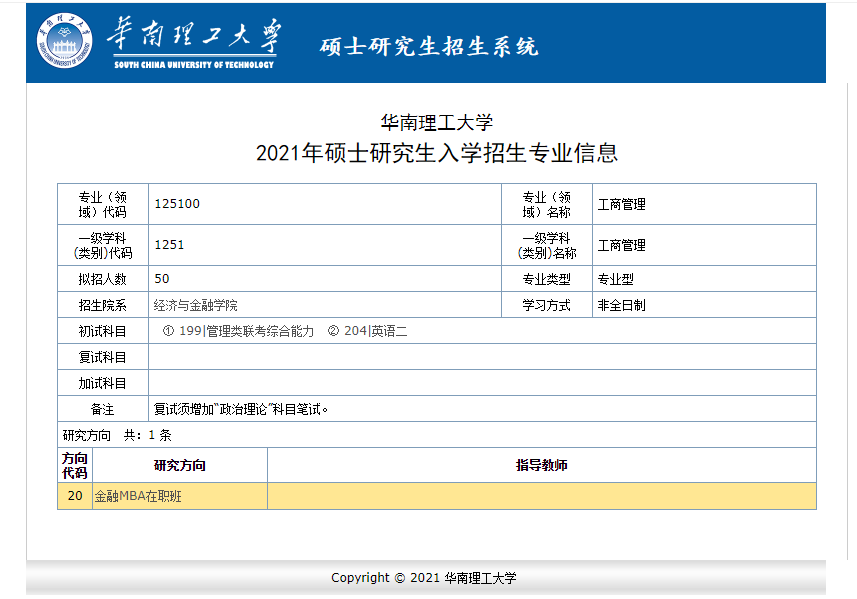Click the 研究方向 column header
The image size is (857, 599).
(180, 465)
